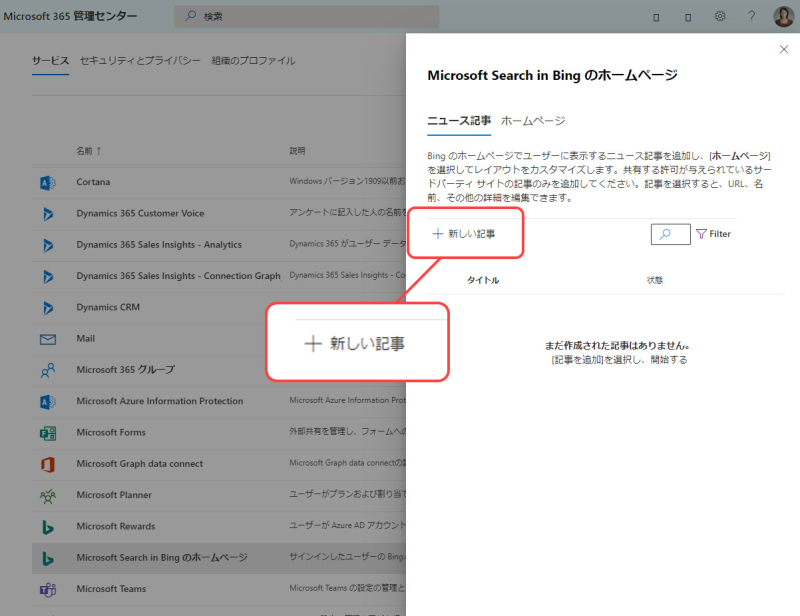The width and height of the screenshot is (800, 616).
Task: Open Microsoft Rewards settings
Action: (x=115, y=526)
